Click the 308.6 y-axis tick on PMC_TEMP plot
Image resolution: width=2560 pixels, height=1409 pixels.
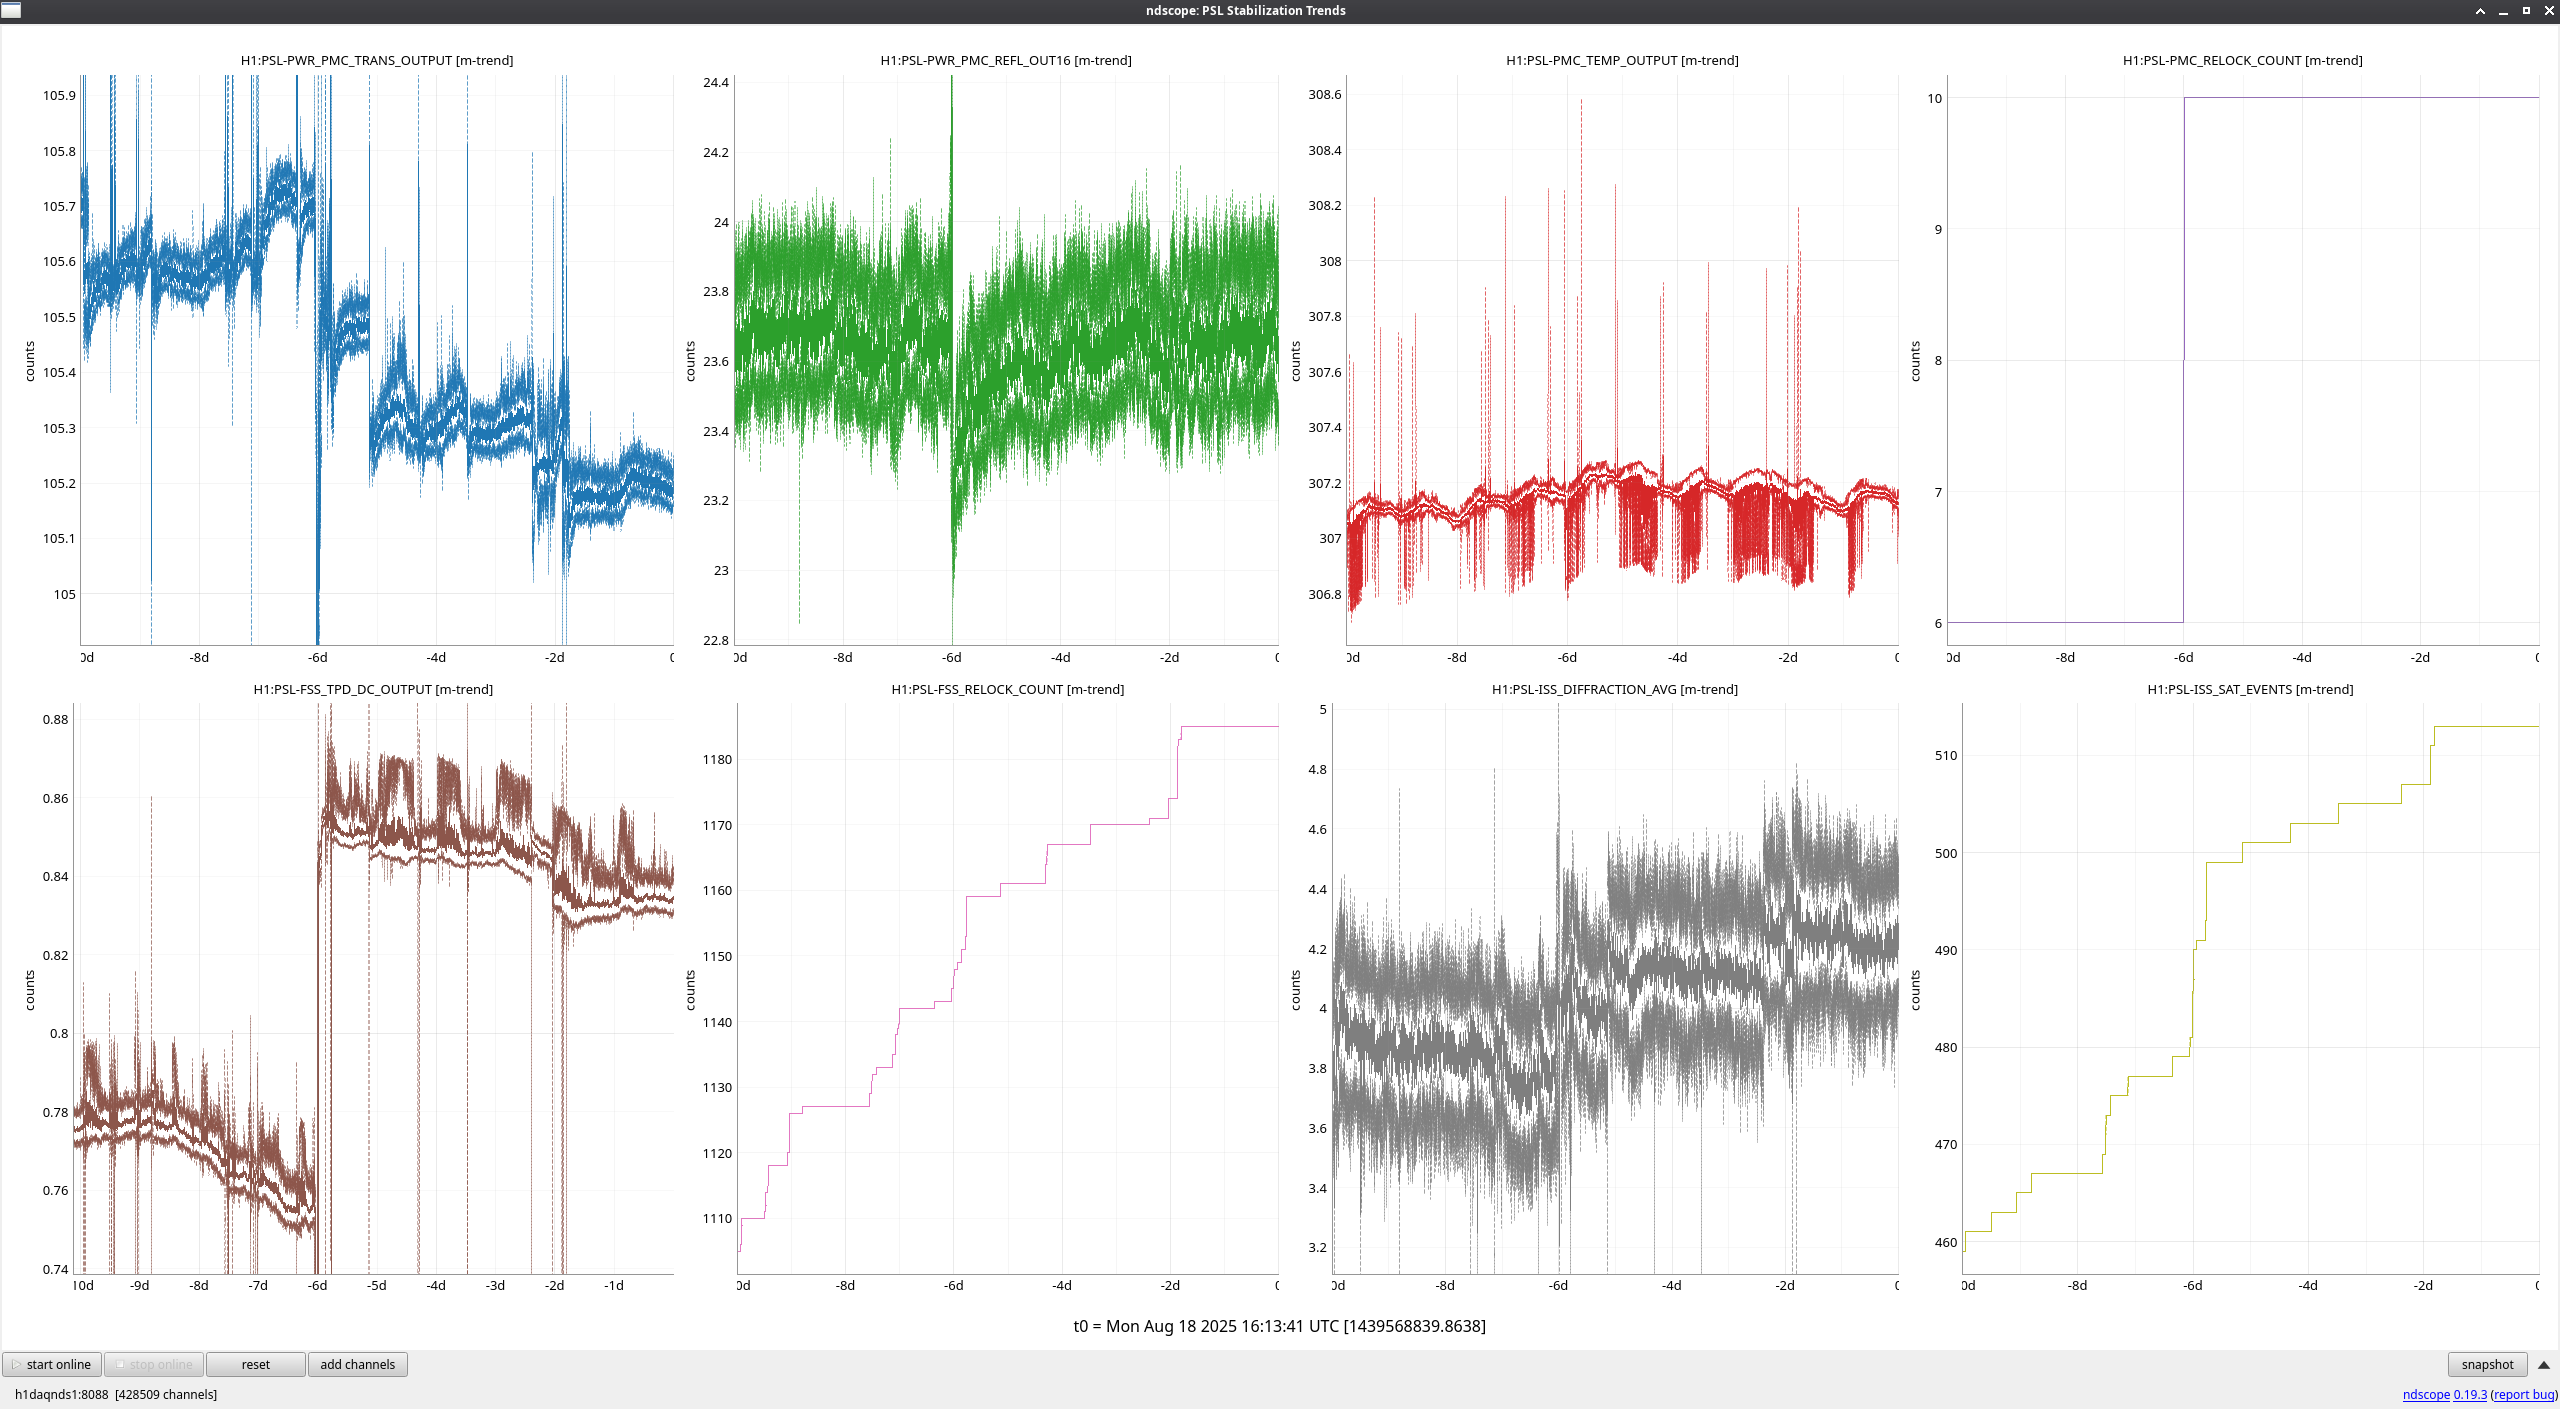[x=1325, y=95]
